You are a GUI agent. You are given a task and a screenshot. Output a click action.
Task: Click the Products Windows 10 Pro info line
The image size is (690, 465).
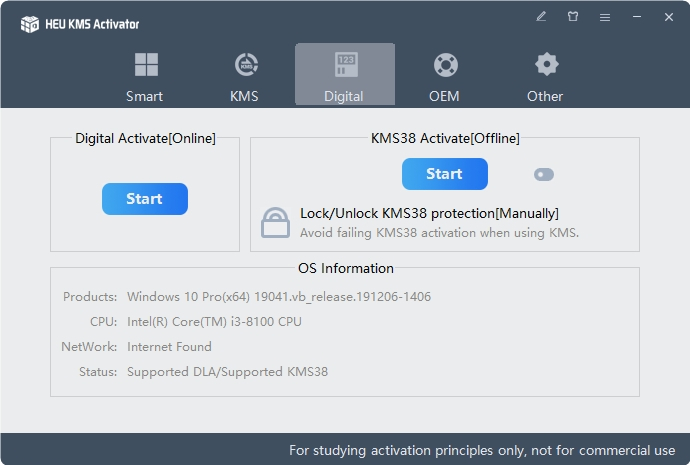(247, 297)
